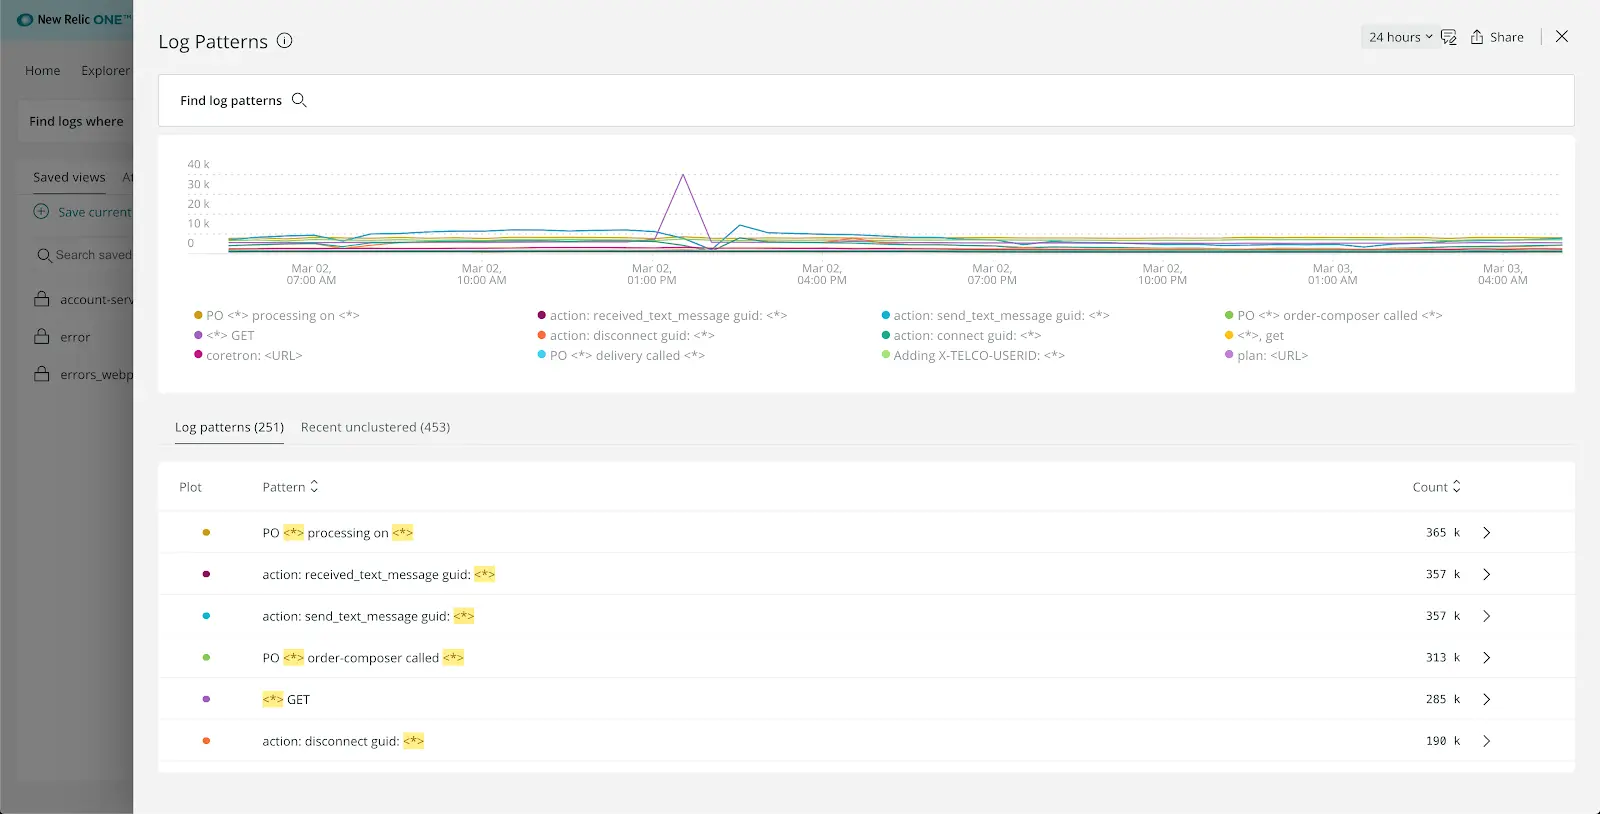Switch to Recent unclustered (453) tab
This screenshot has width=1600, height=814.
tap(375, 427)
